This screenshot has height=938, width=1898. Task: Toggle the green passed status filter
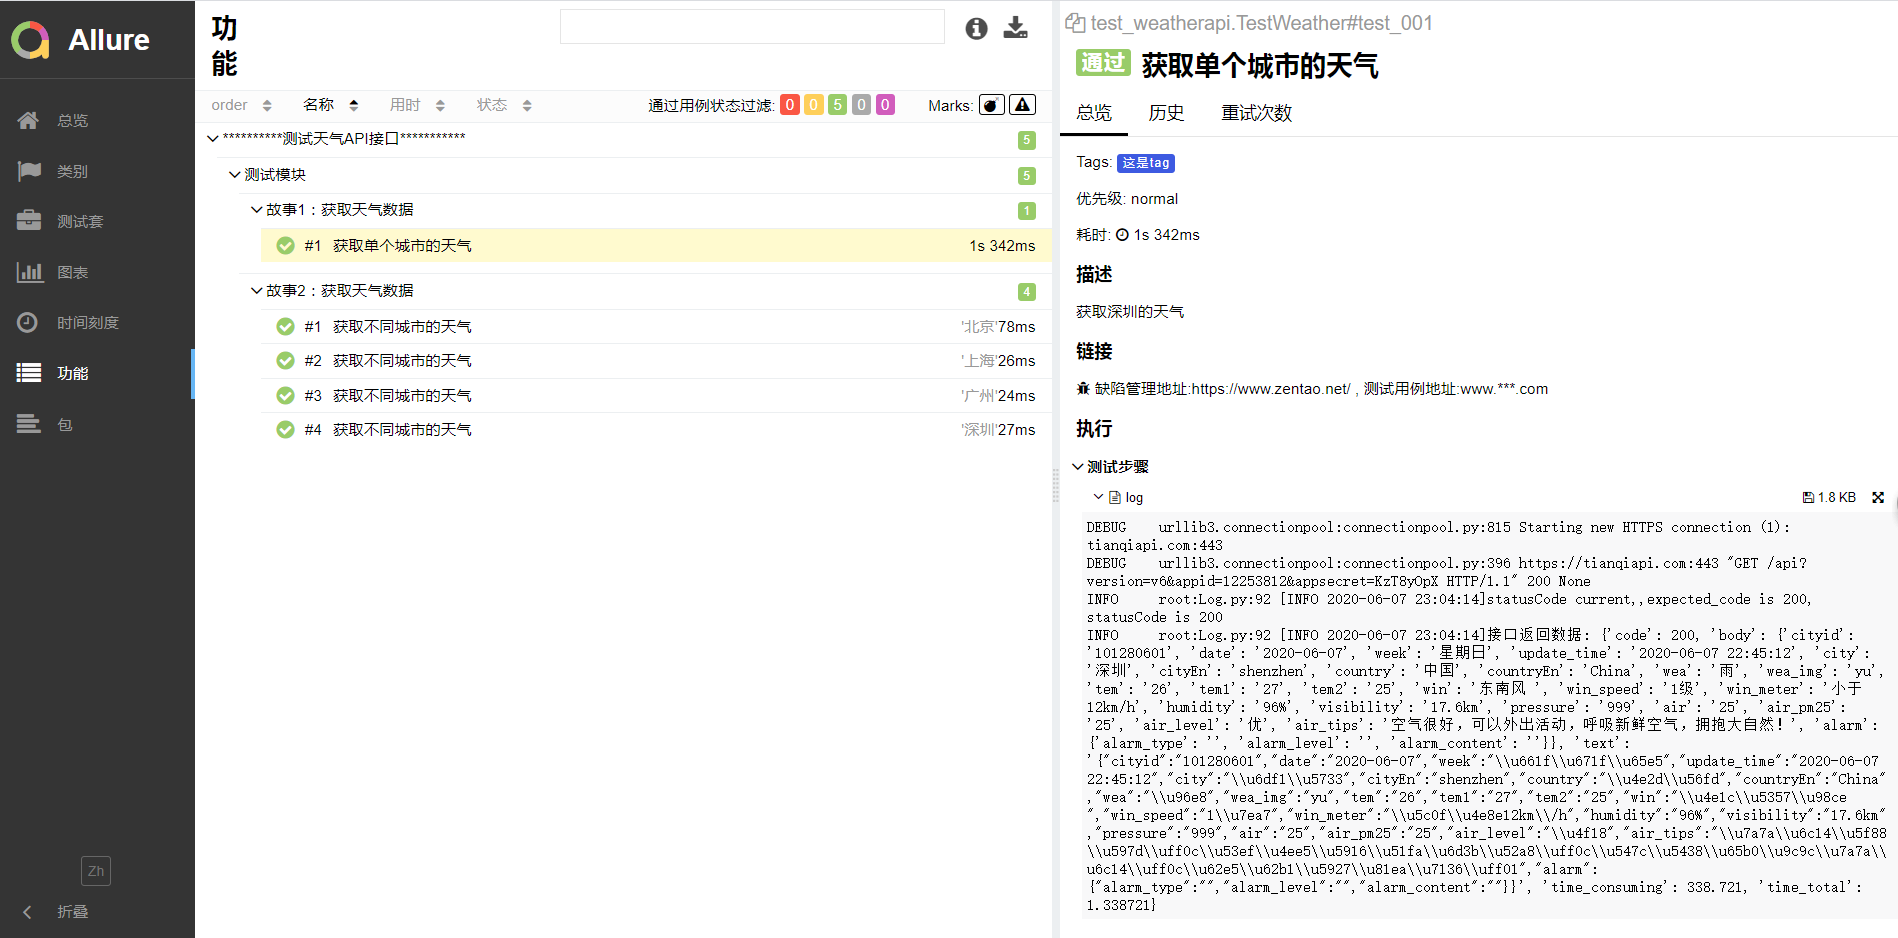[x=837, y=105]
